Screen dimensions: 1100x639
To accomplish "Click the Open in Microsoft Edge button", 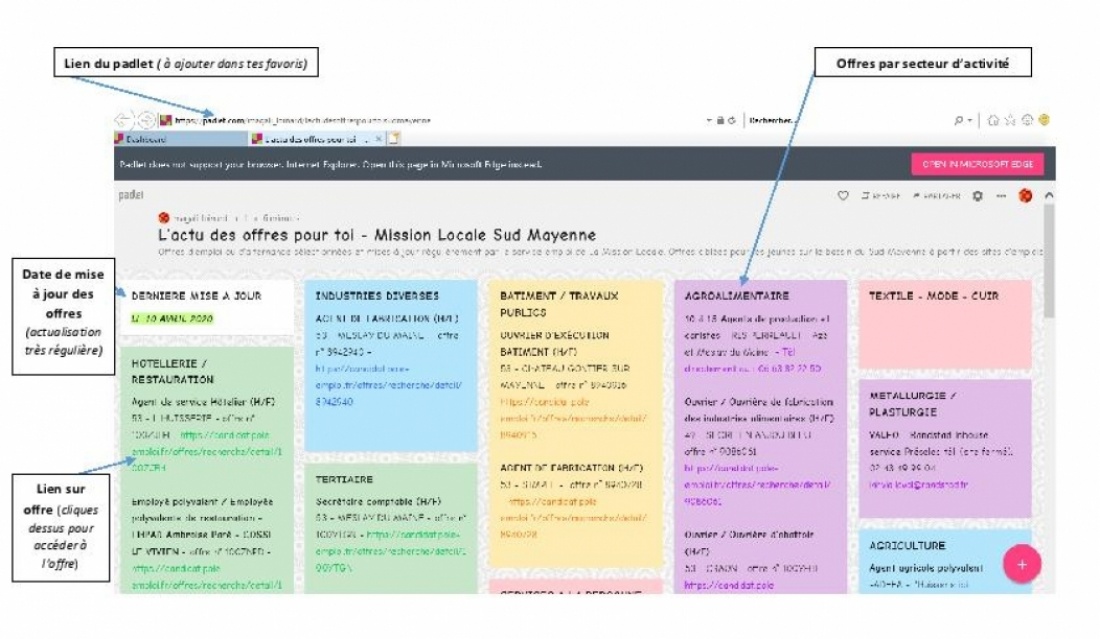I will pyautogui.click(x=977, y=164).
